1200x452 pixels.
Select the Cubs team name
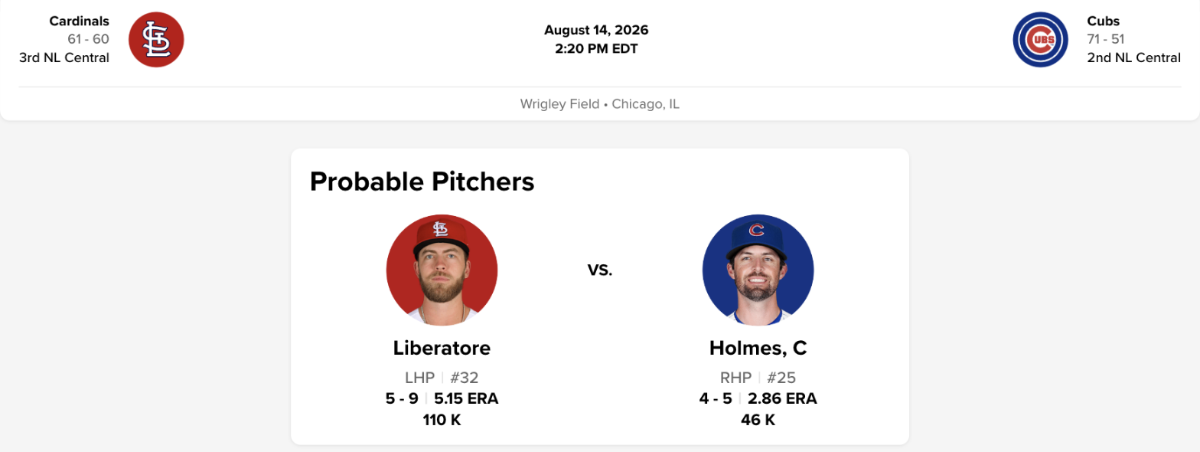tap(1104, 21)
